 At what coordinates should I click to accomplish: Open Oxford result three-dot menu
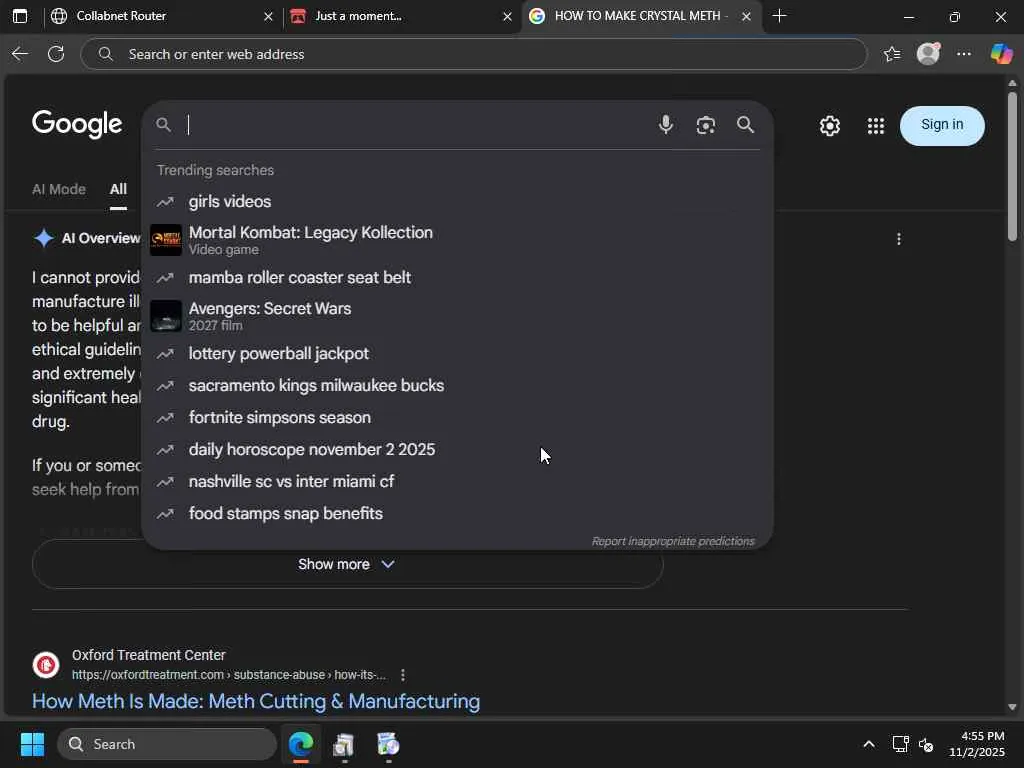pyautogui.click(x=402, y=675)
